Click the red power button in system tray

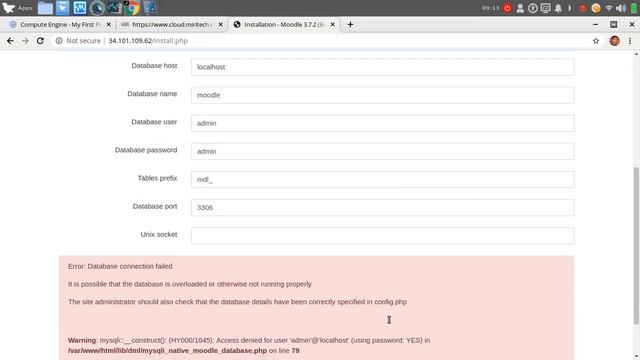(x=507, y=8)
